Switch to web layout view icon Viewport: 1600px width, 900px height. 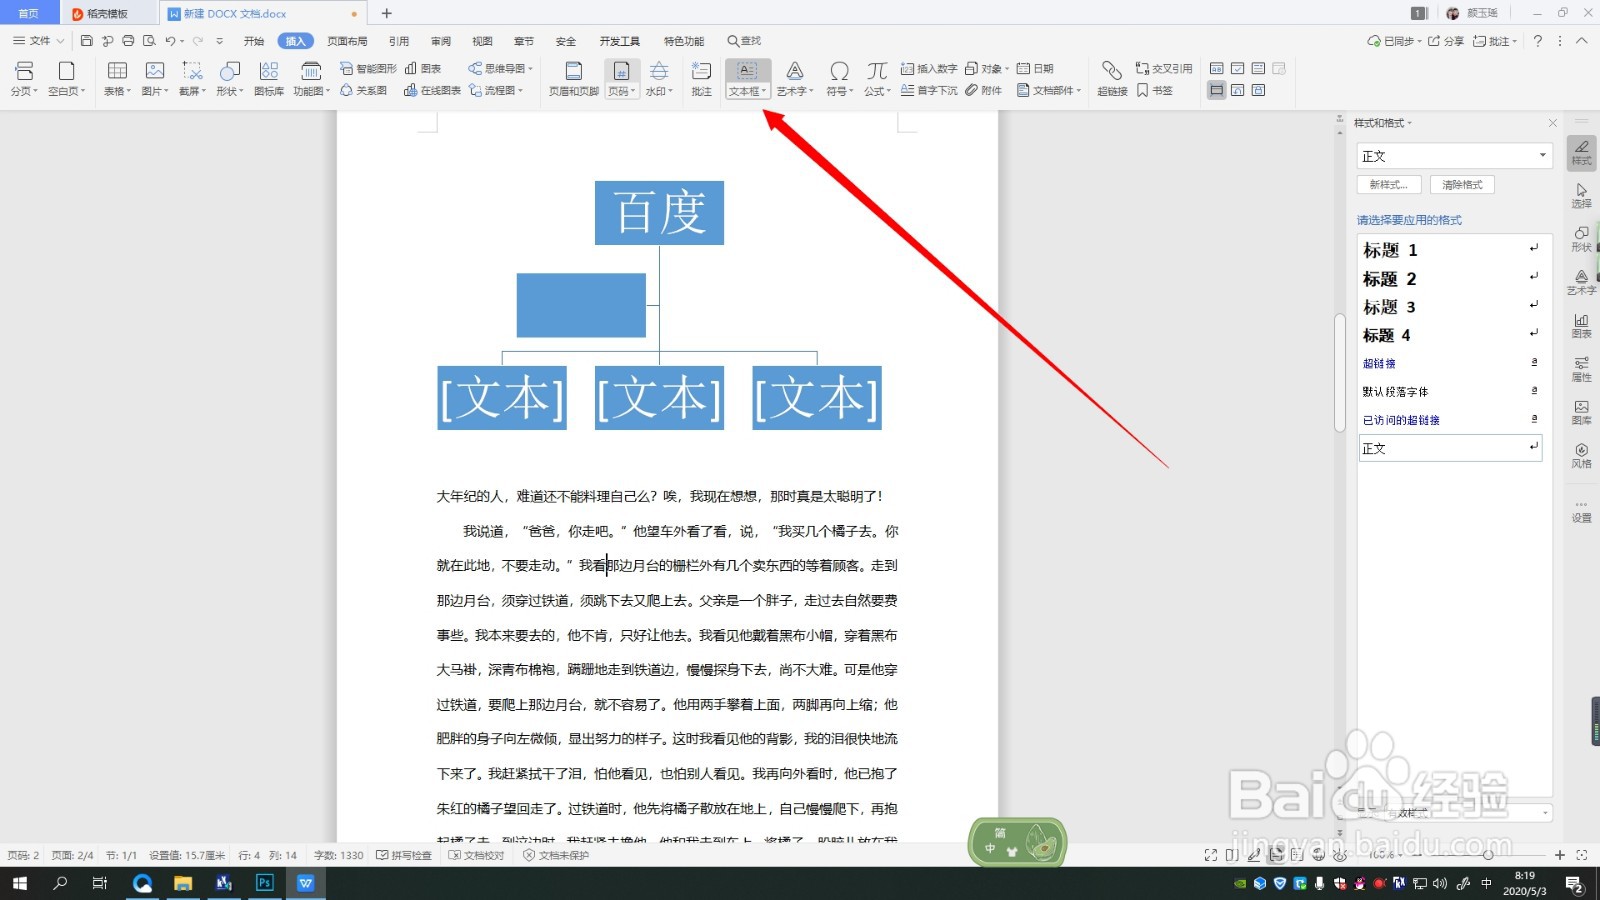pyautogui.click(x=1318, y=855)
